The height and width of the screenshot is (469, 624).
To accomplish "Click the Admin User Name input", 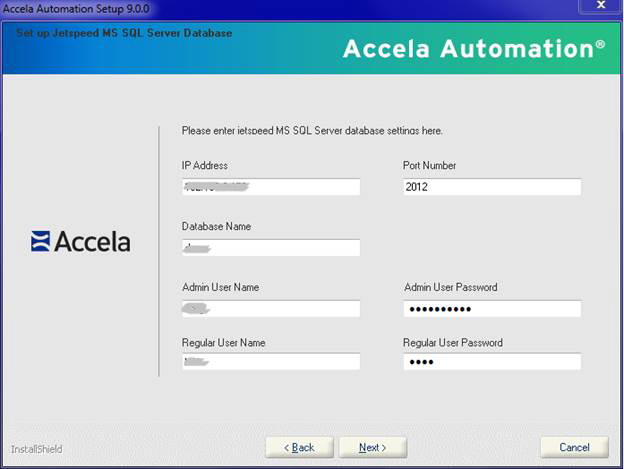I will coord(270,309).
